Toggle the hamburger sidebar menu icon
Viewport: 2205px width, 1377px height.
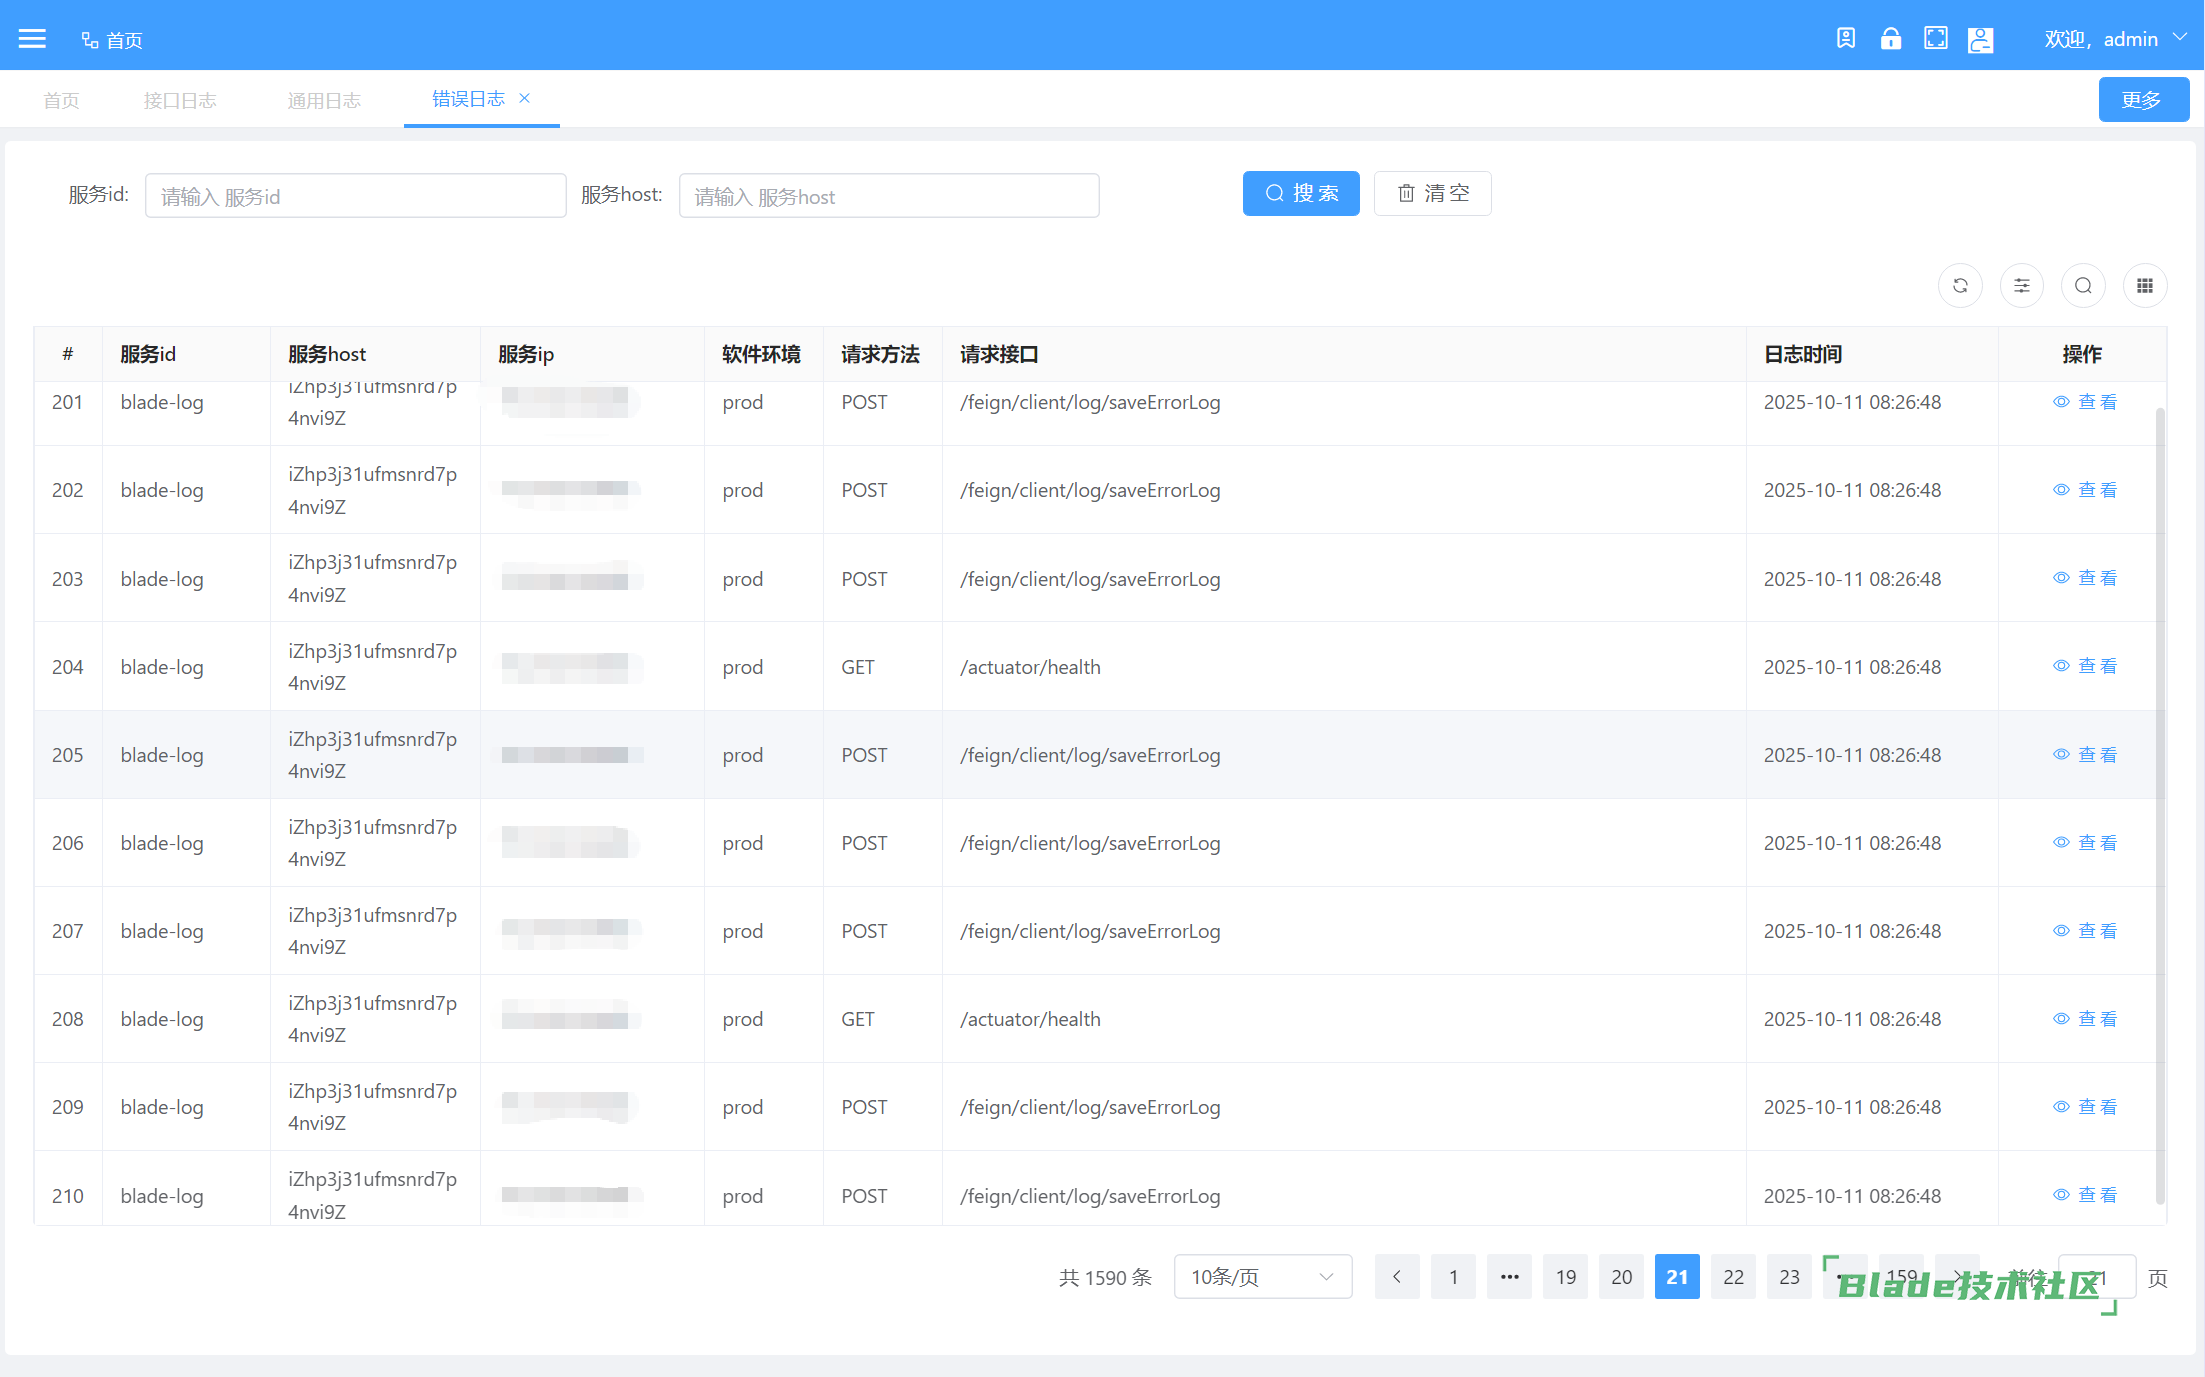[x=32, y=39]
